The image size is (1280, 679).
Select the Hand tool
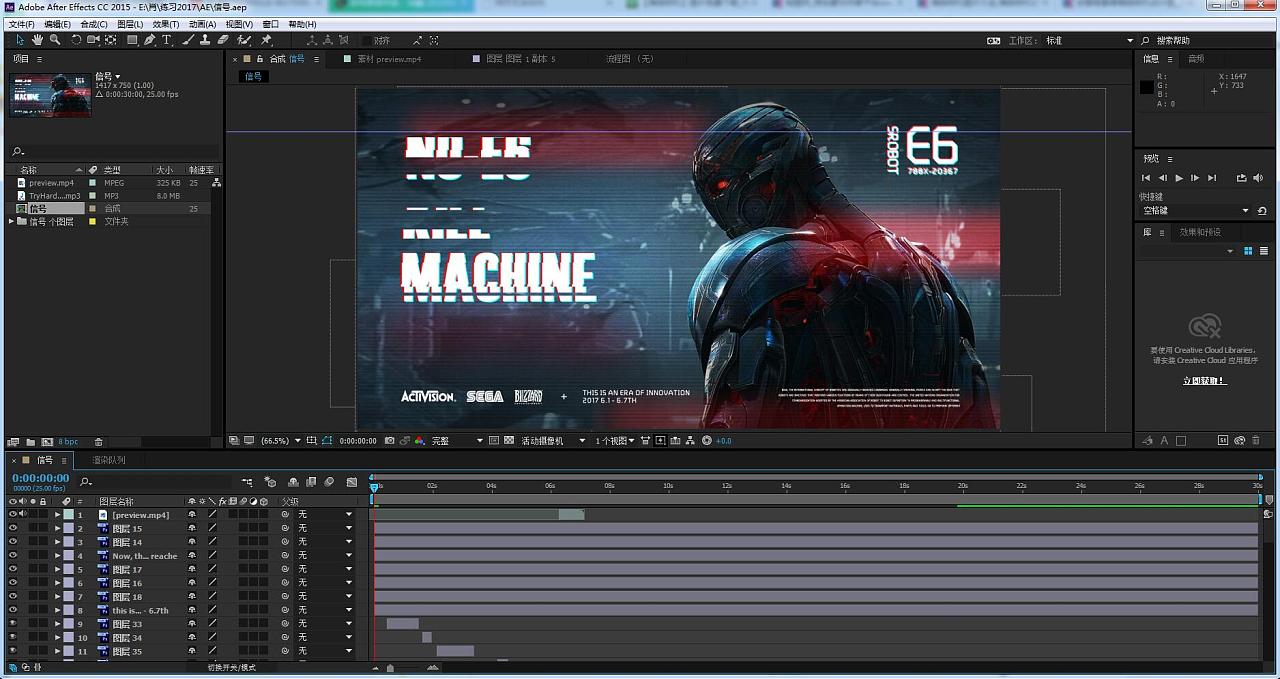click(37, 40)
